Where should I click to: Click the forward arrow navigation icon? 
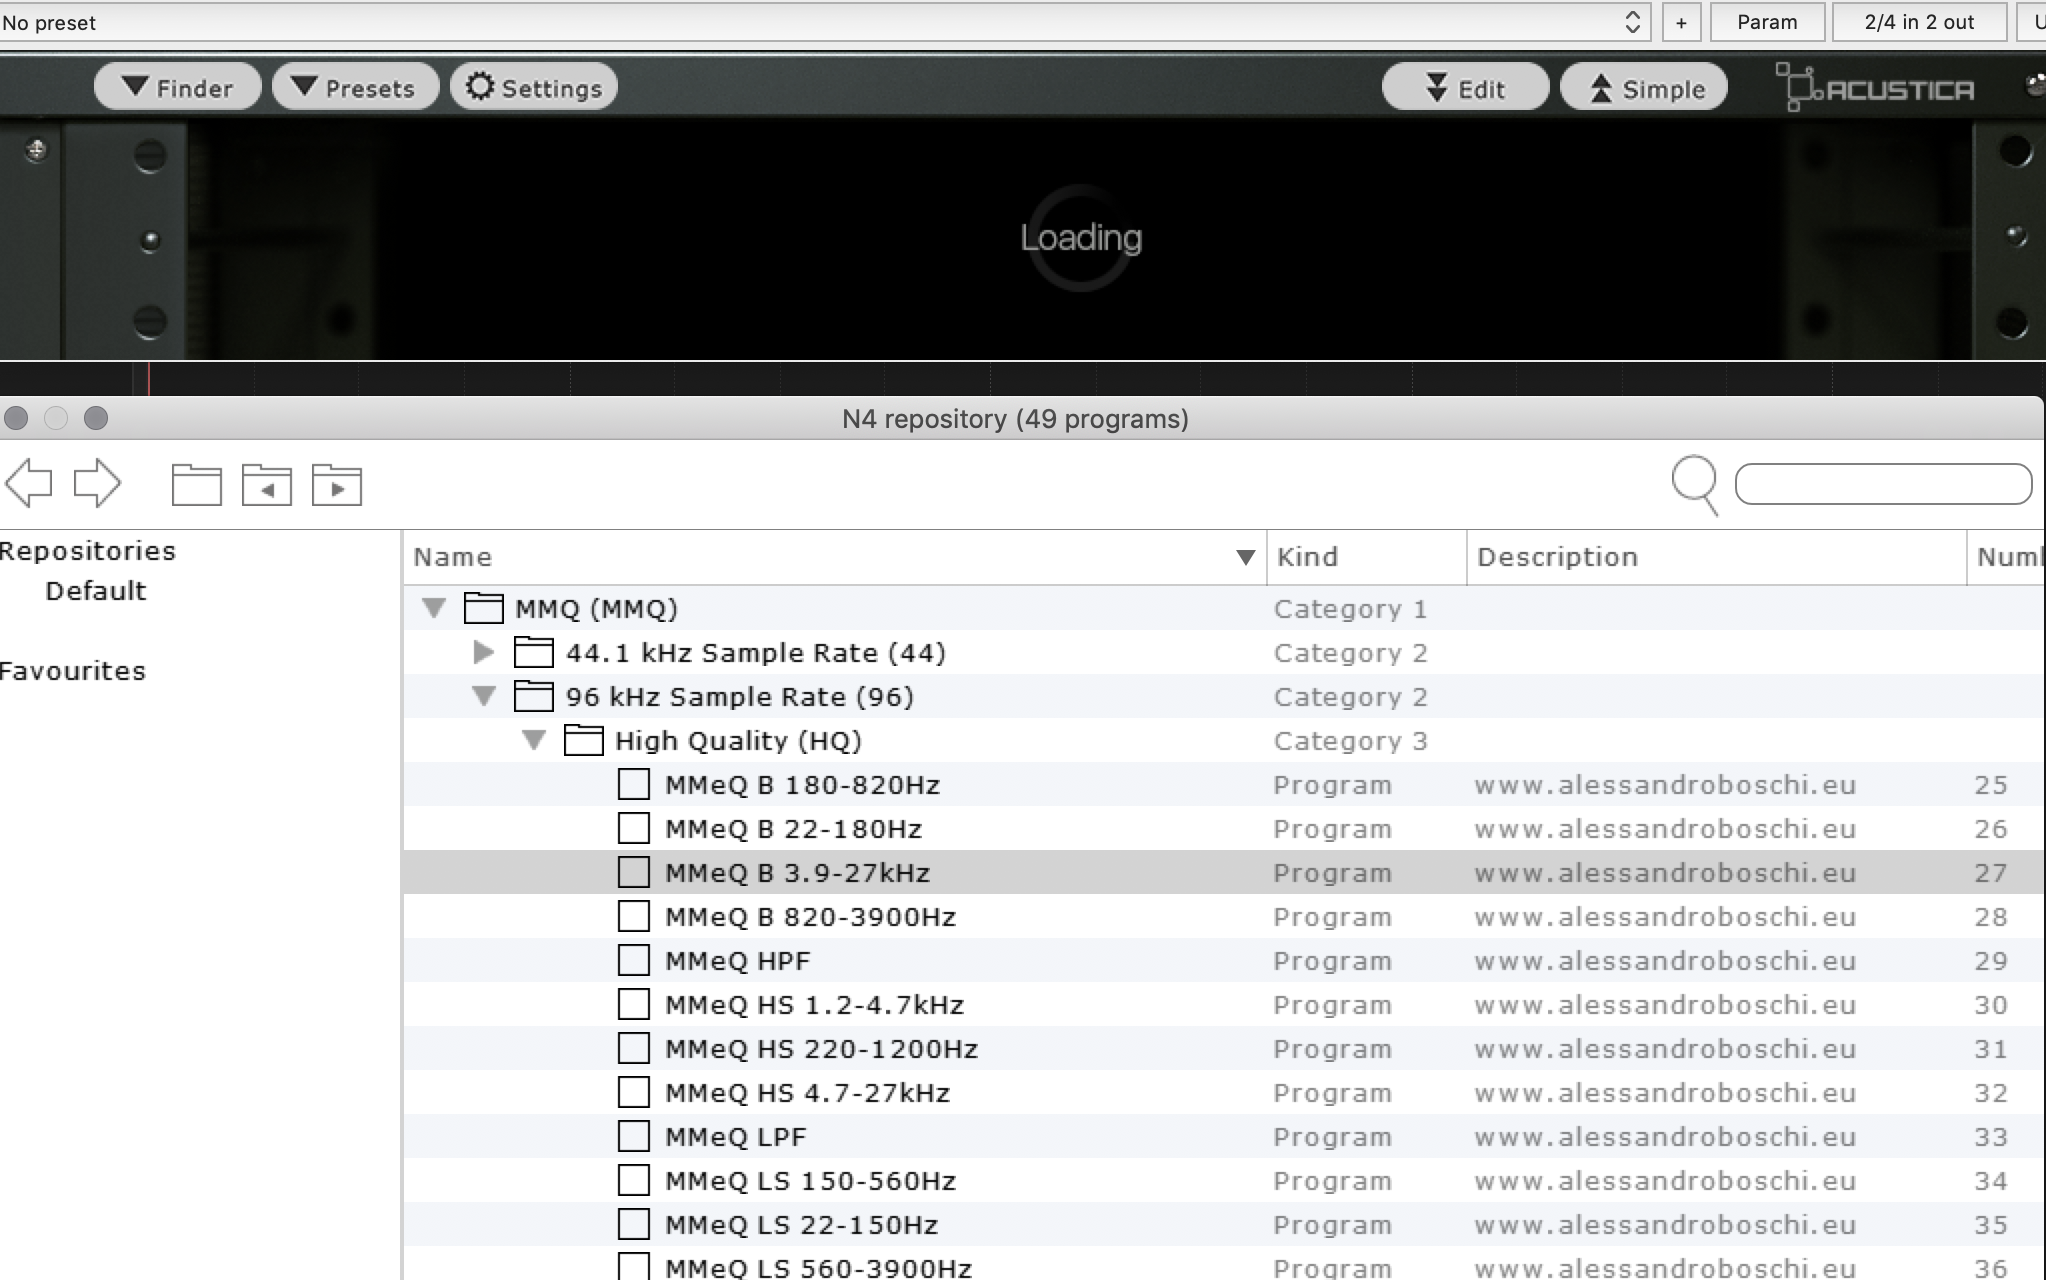[x=97, y=484]
